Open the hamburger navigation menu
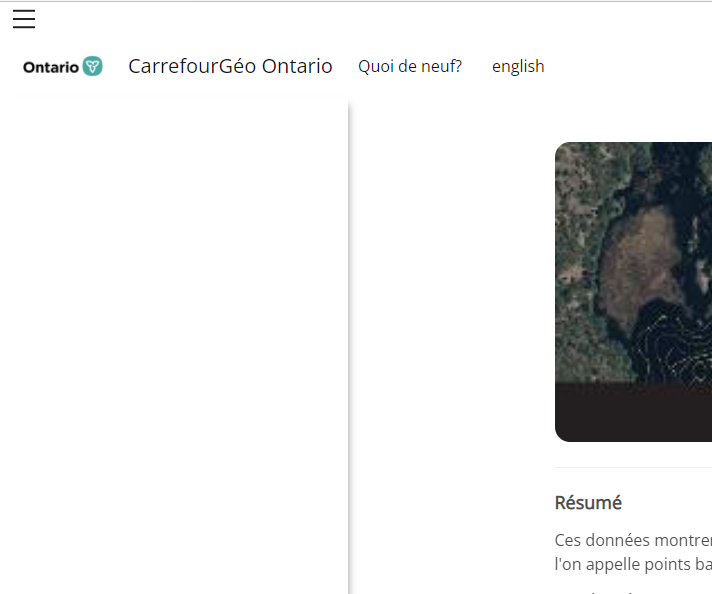 click(24, 19)
